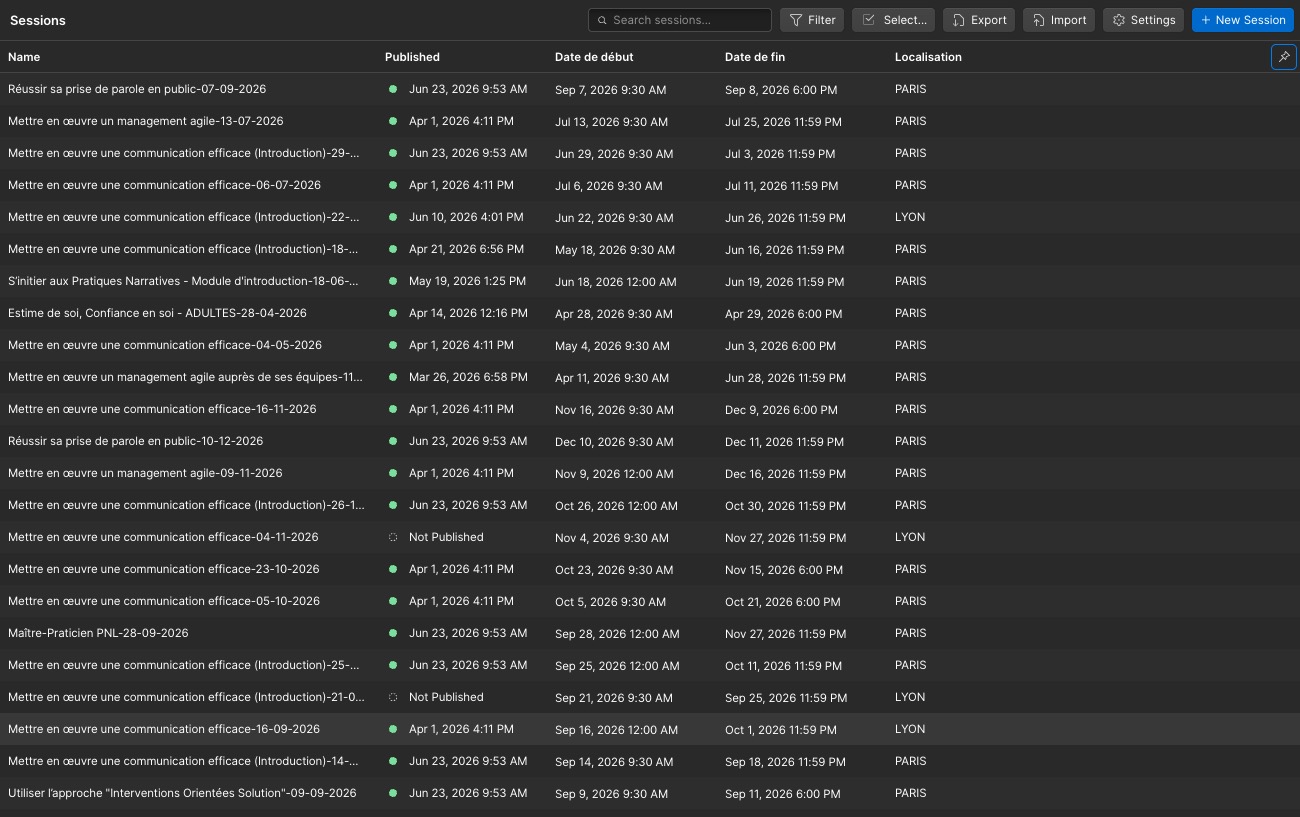This screenshot has height=817, width=1300.
Task: Click start date Jun 18, 2026 12:00 AM
Action: 615,282
